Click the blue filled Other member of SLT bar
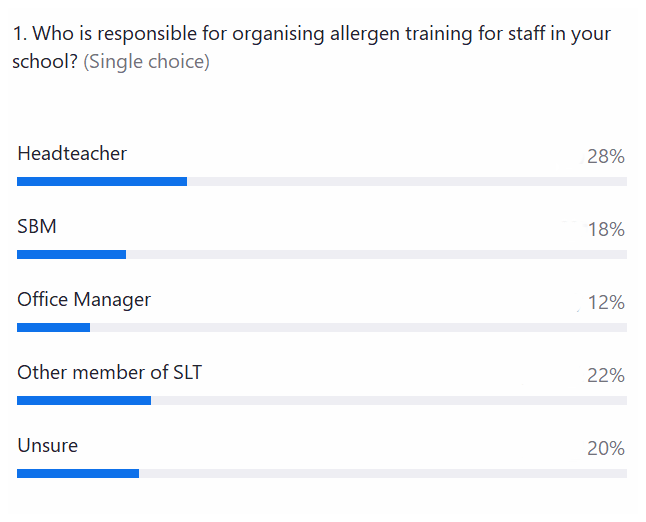 (x=84, y=400)
